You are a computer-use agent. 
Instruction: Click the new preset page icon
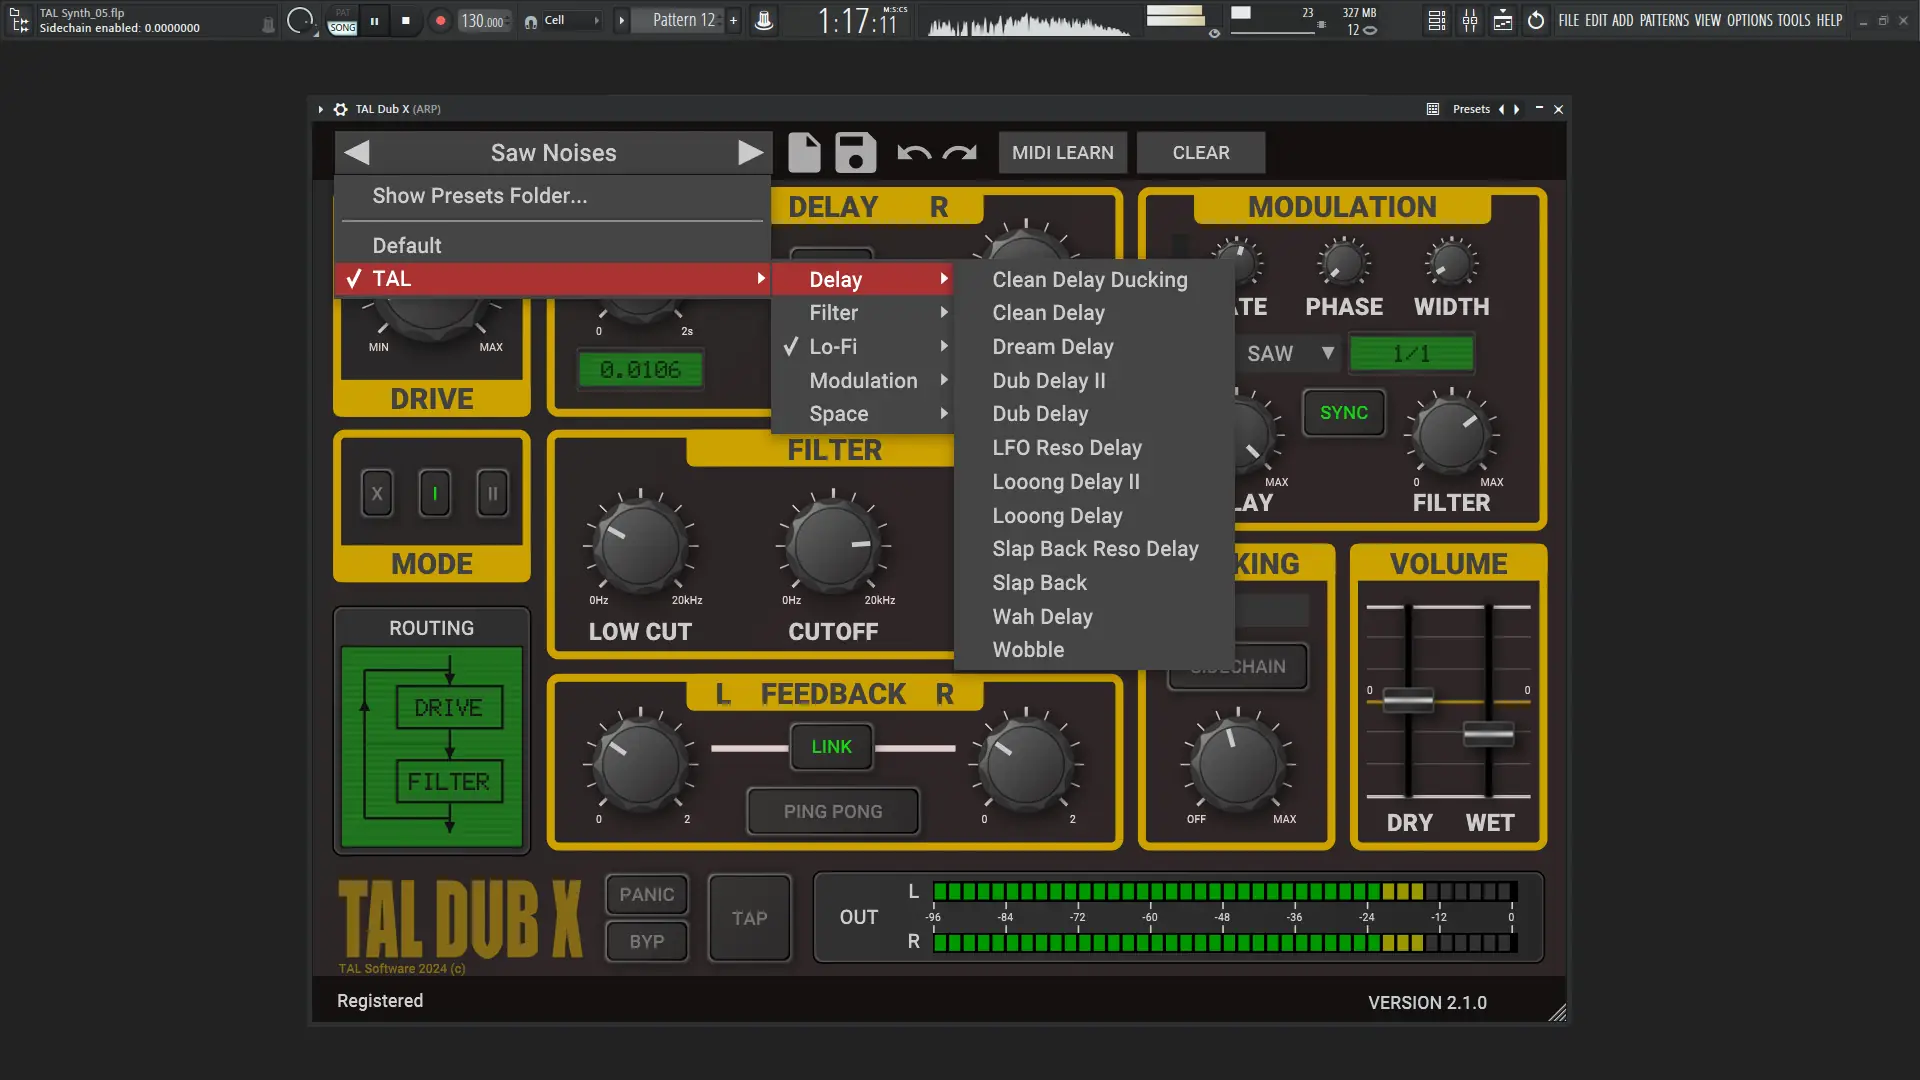pyautogui.click(x=804, y=152)
